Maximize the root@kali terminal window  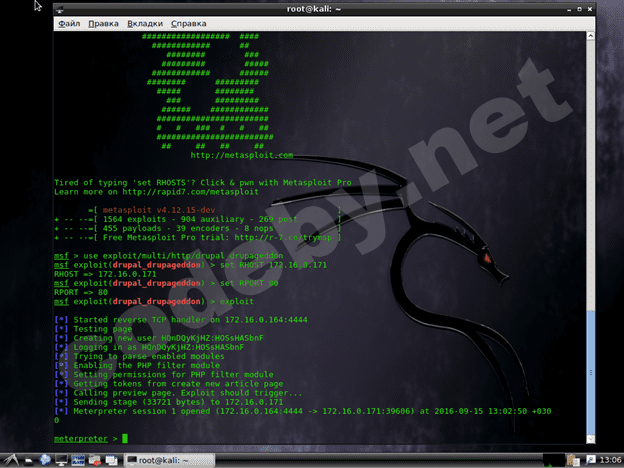tap(579, 9)
